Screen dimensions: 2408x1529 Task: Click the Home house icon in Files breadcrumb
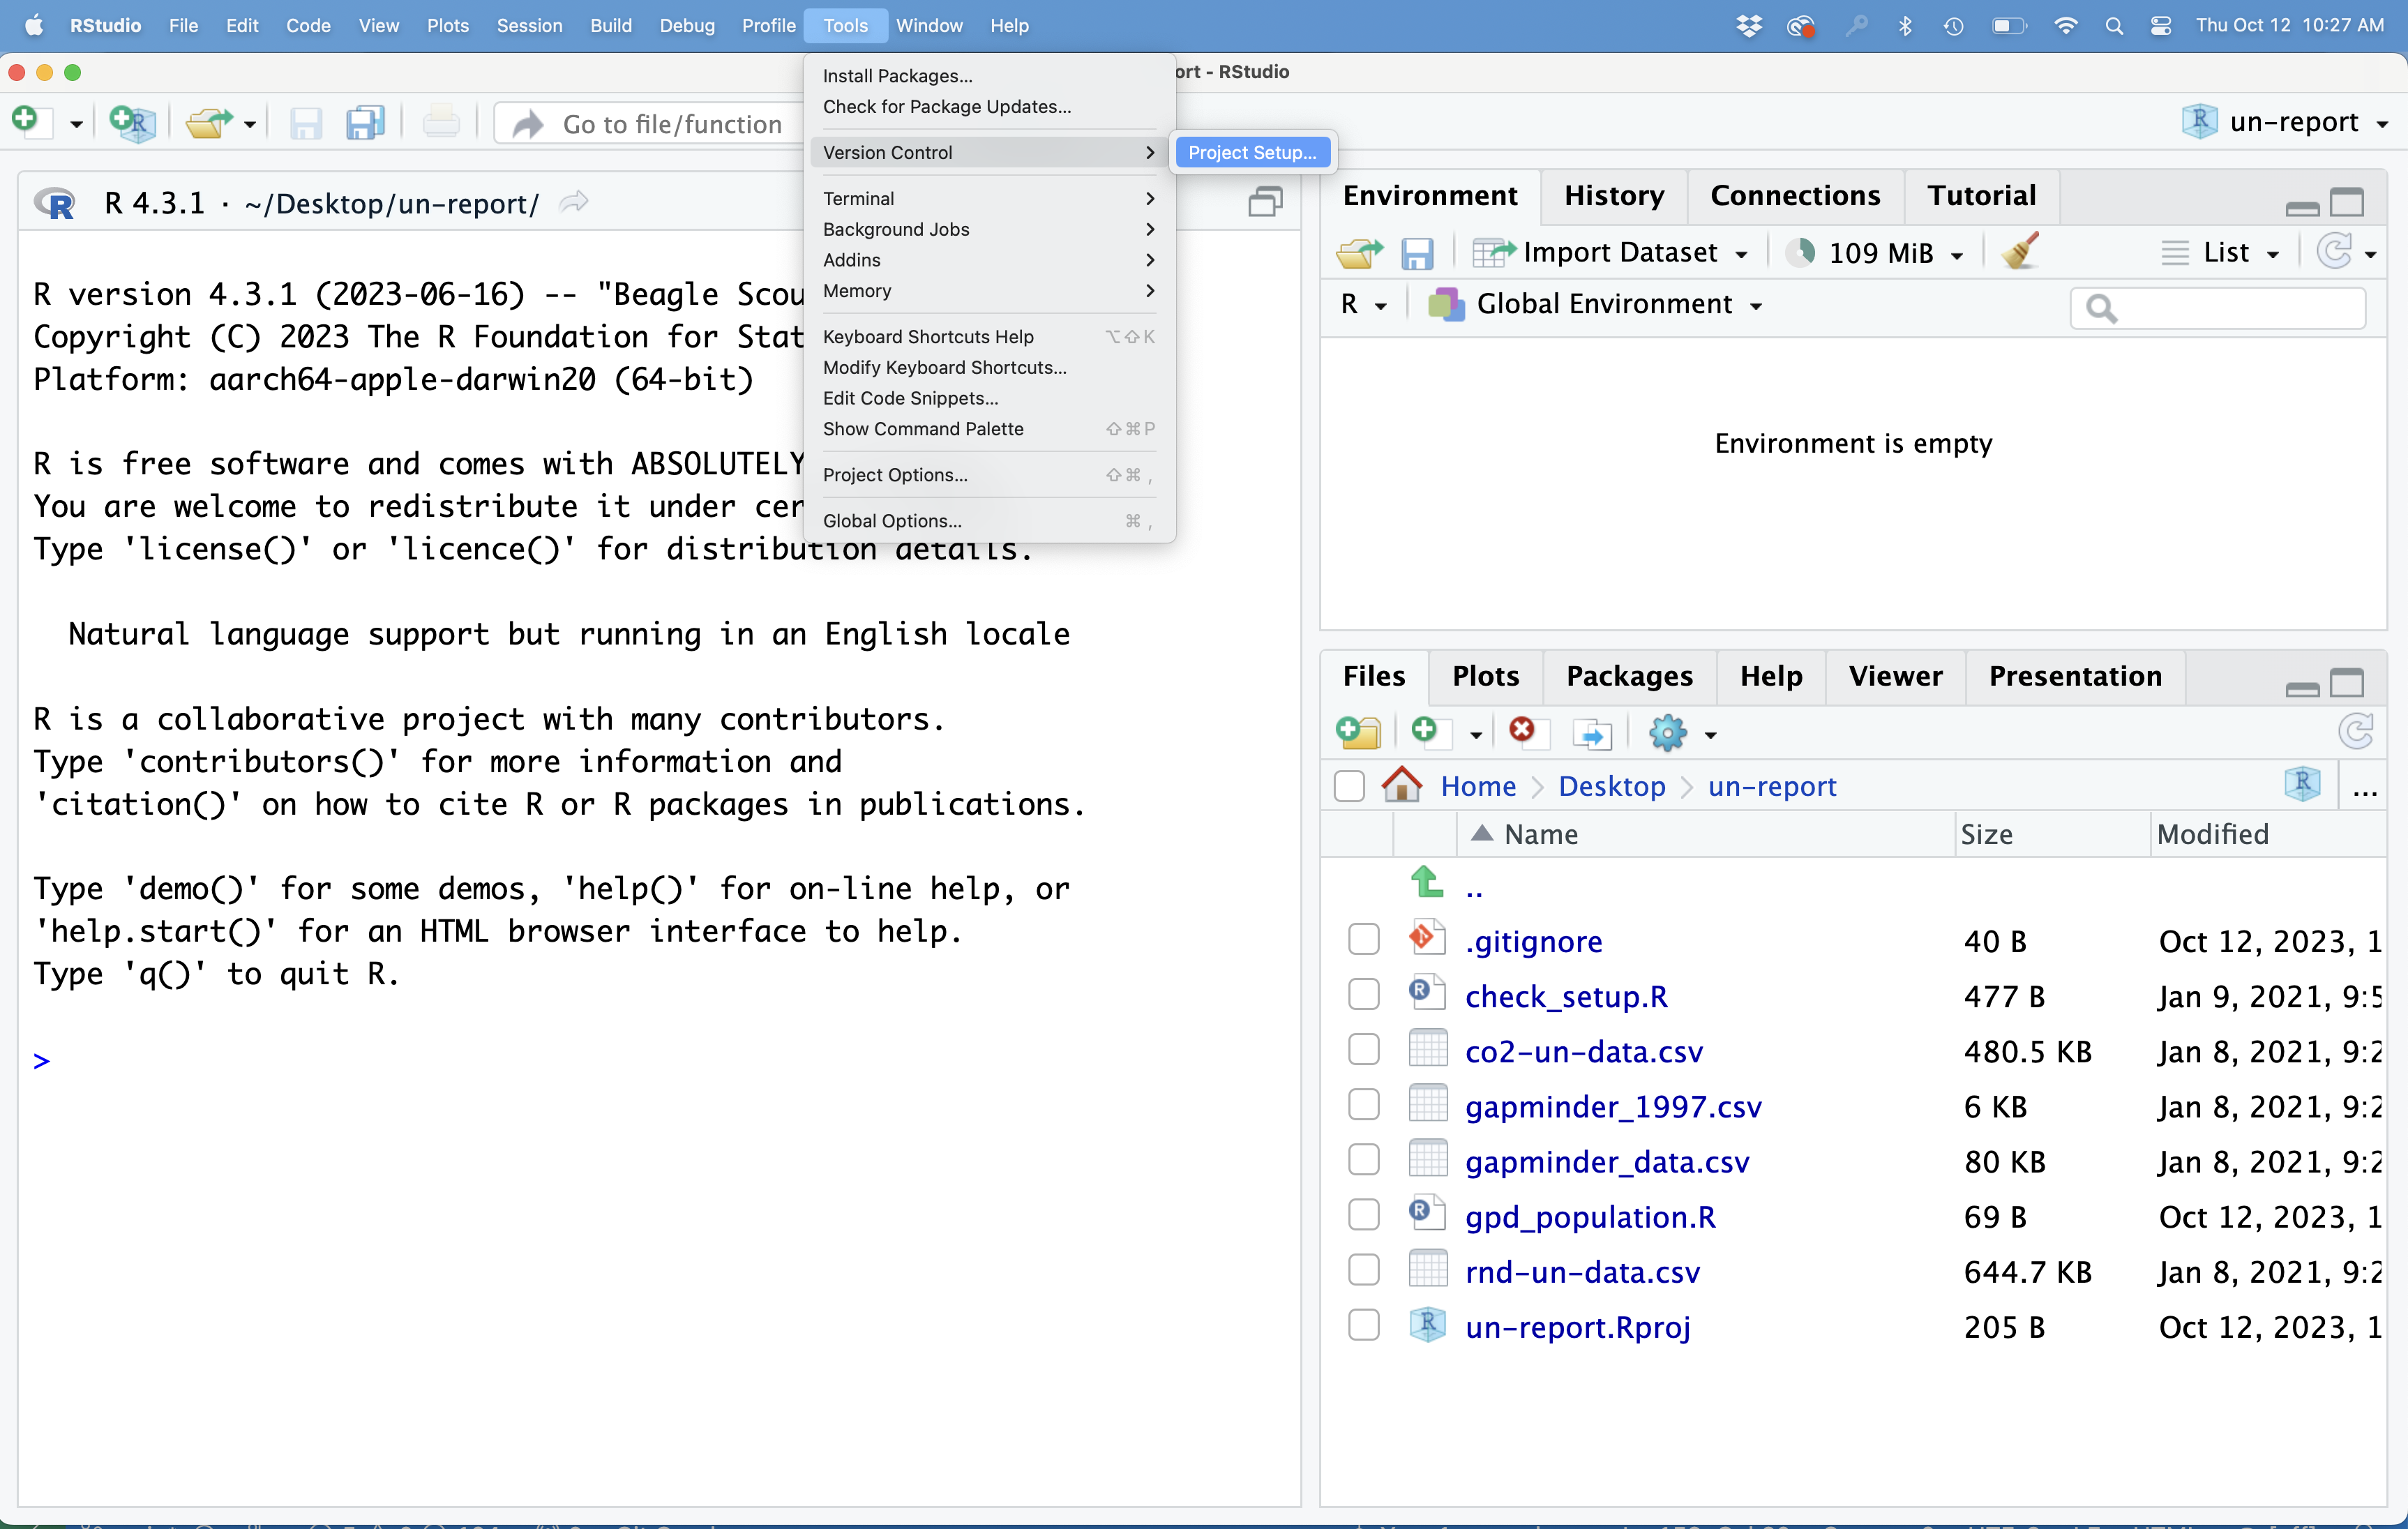click(x=1401, y=785)
